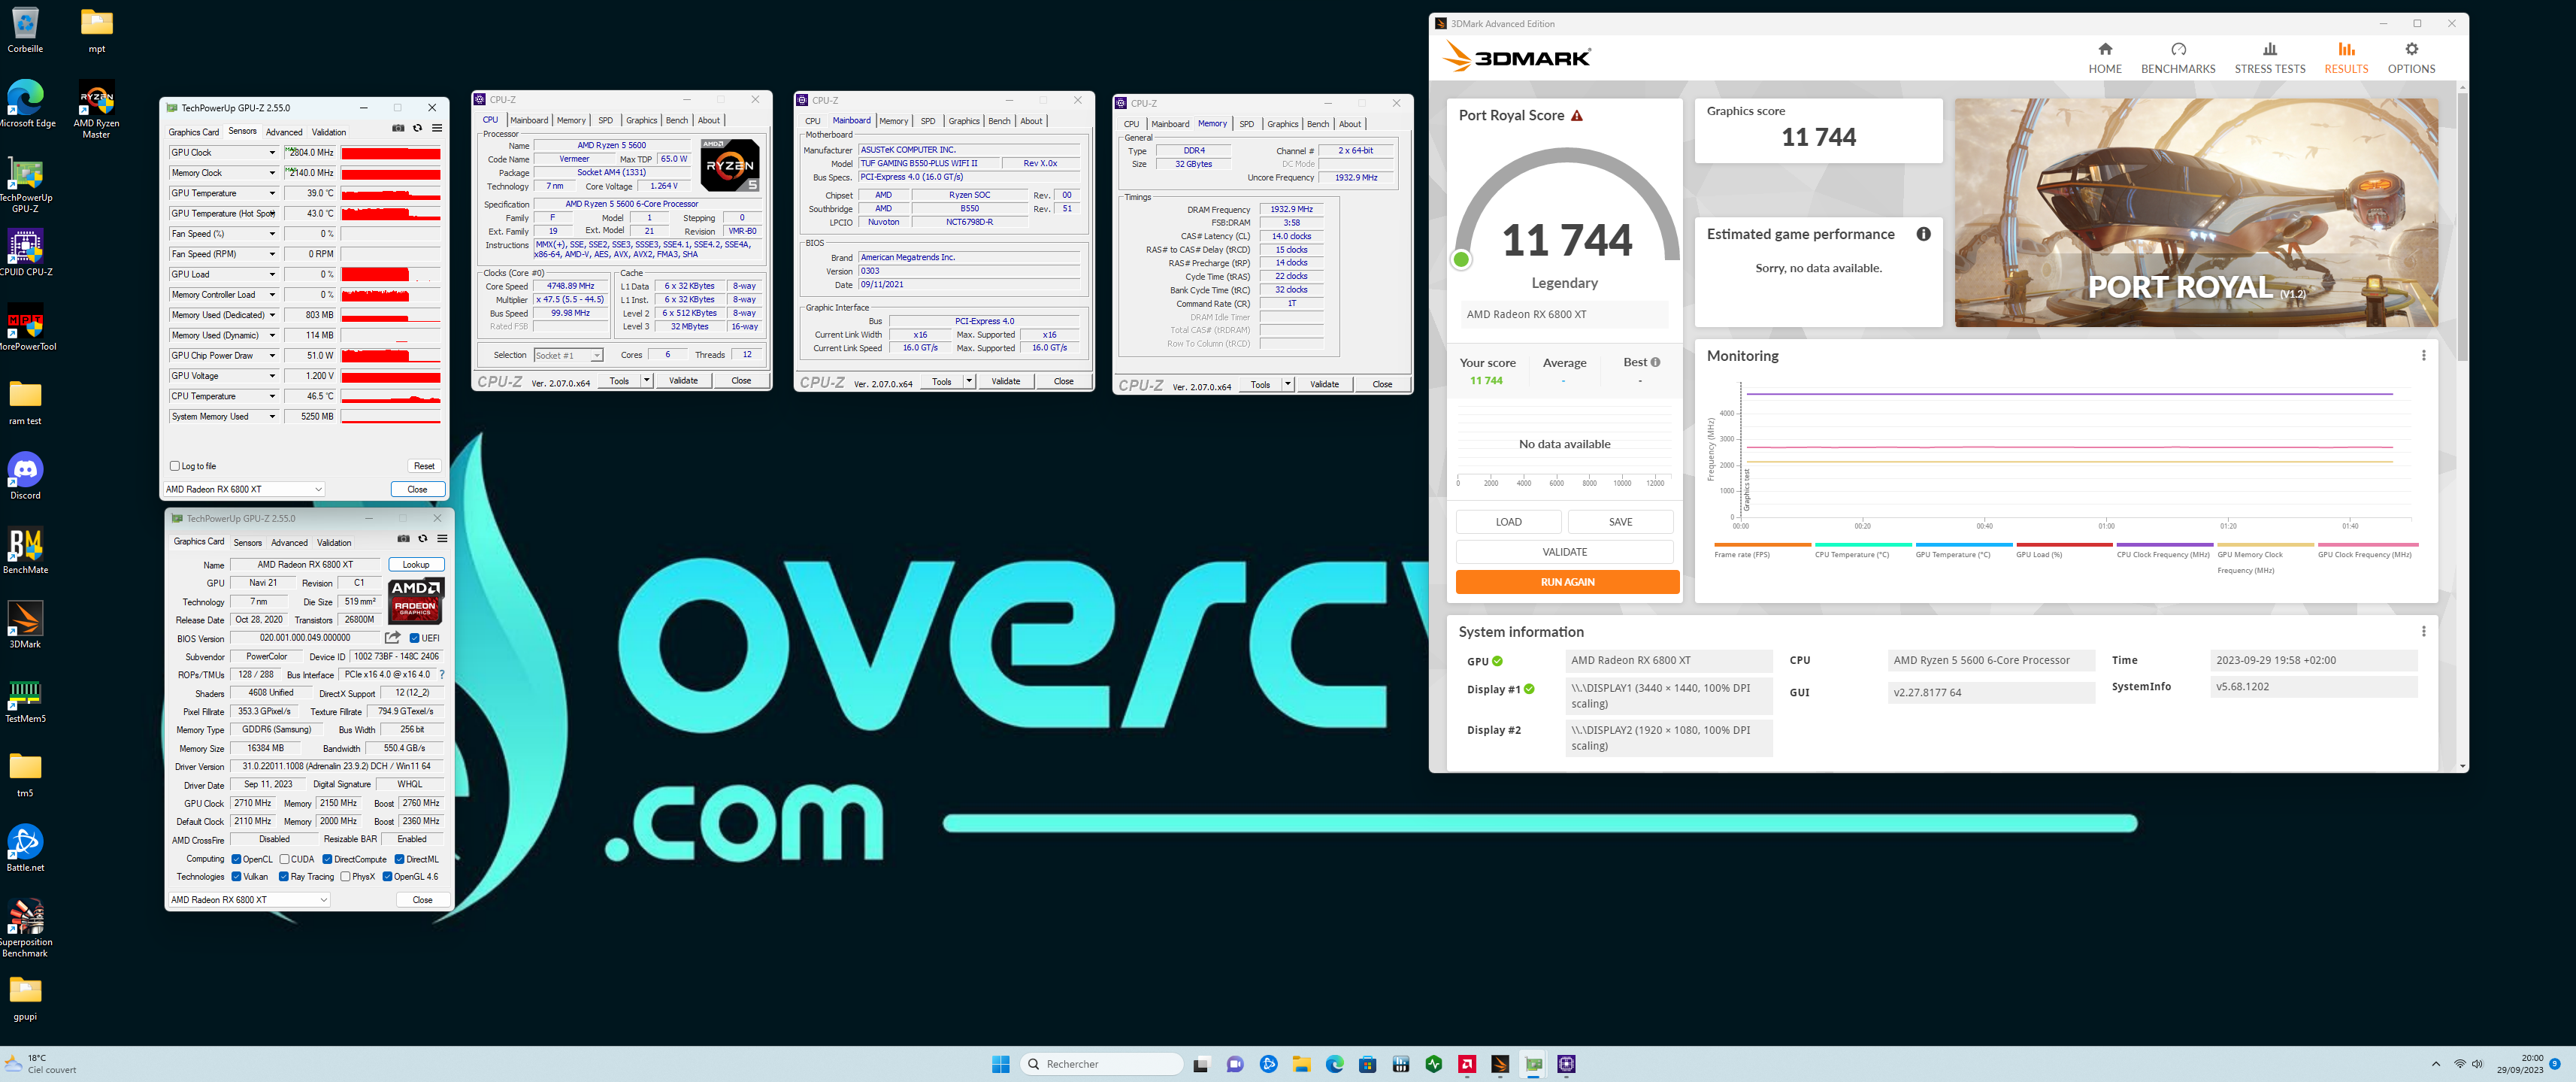The height and width of the screenshot is (1082, 2576).
Task: Open the Monitoring panel three-dot menu
Action: point(2423,355)
